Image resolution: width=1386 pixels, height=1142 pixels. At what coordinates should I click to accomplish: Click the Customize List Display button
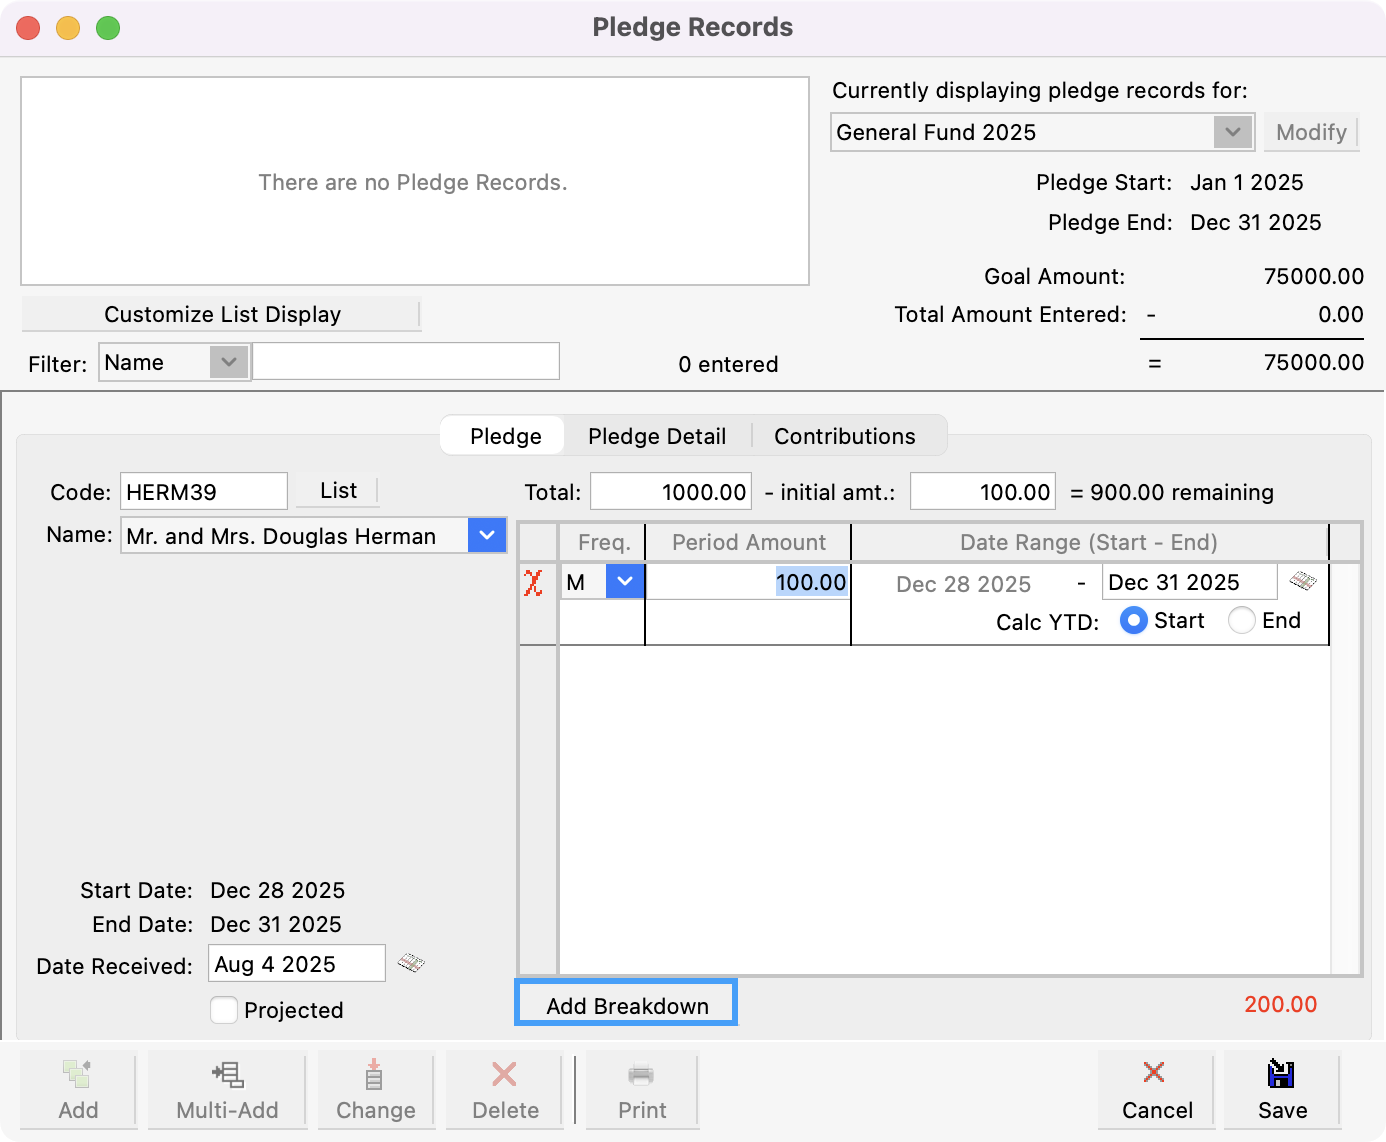222,313
